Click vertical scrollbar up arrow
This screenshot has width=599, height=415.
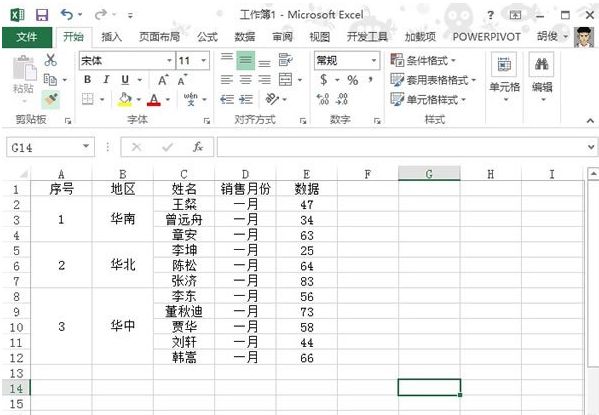click(x=593, y=173)
